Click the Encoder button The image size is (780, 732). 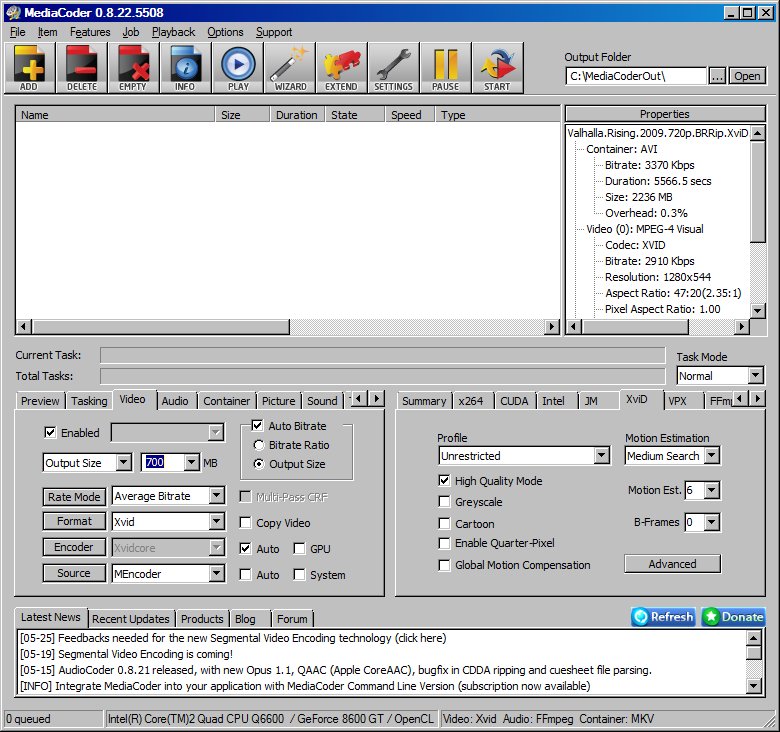tap(74, 547)
